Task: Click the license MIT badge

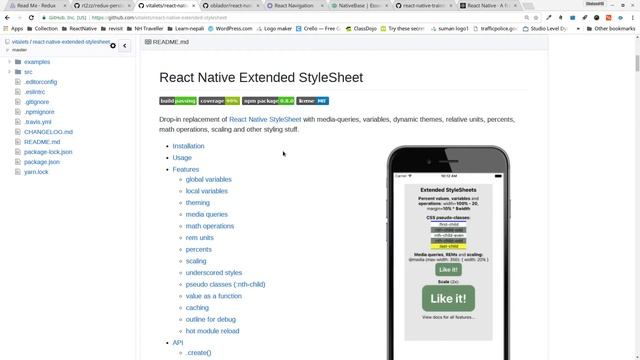Action: pos(313,101)
